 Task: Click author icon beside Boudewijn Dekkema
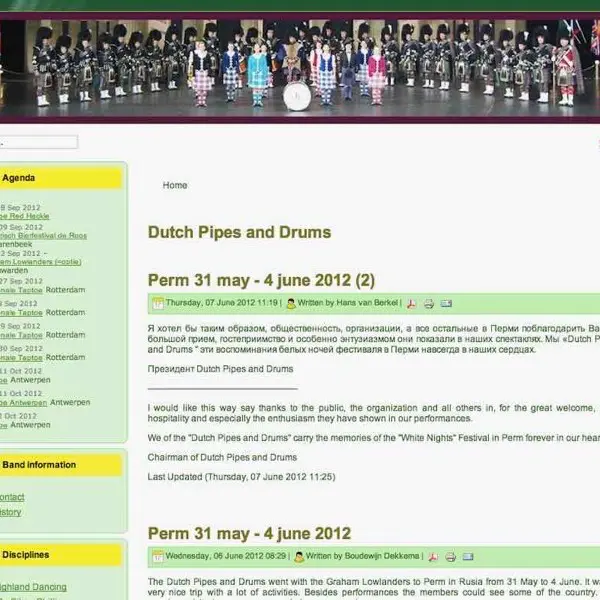299,556
